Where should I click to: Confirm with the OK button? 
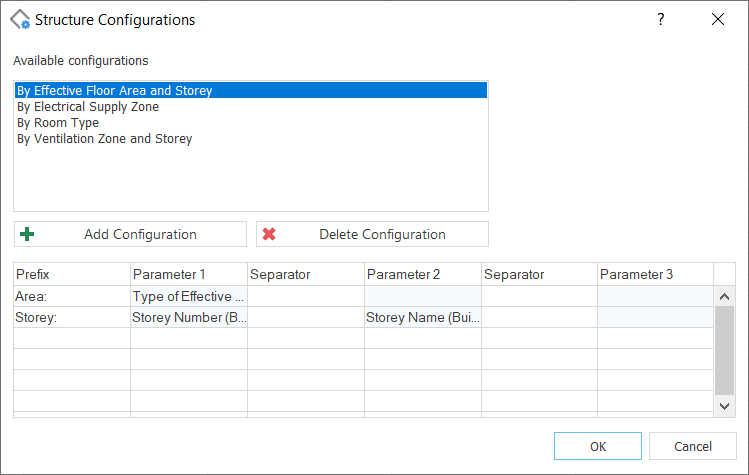click(598, 446)
